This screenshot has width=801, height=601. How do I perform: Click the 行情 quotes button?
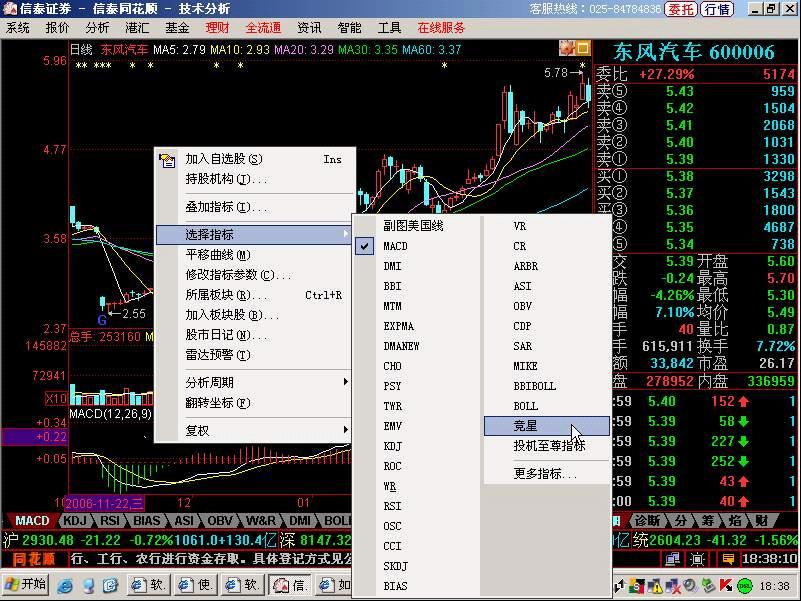tap(717, 9)
